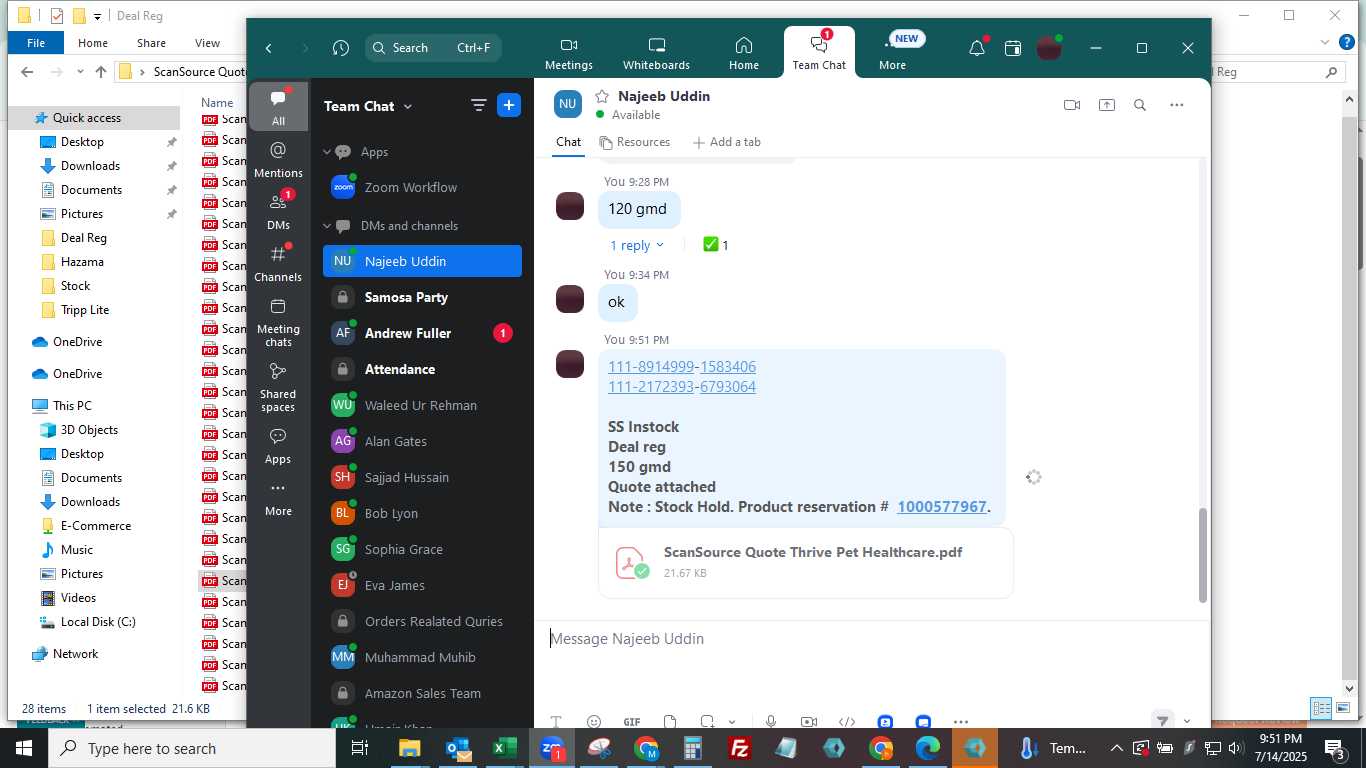The image size is (1366, 768).
Task: Click the Zoom Search box
Action: point(433,48)
